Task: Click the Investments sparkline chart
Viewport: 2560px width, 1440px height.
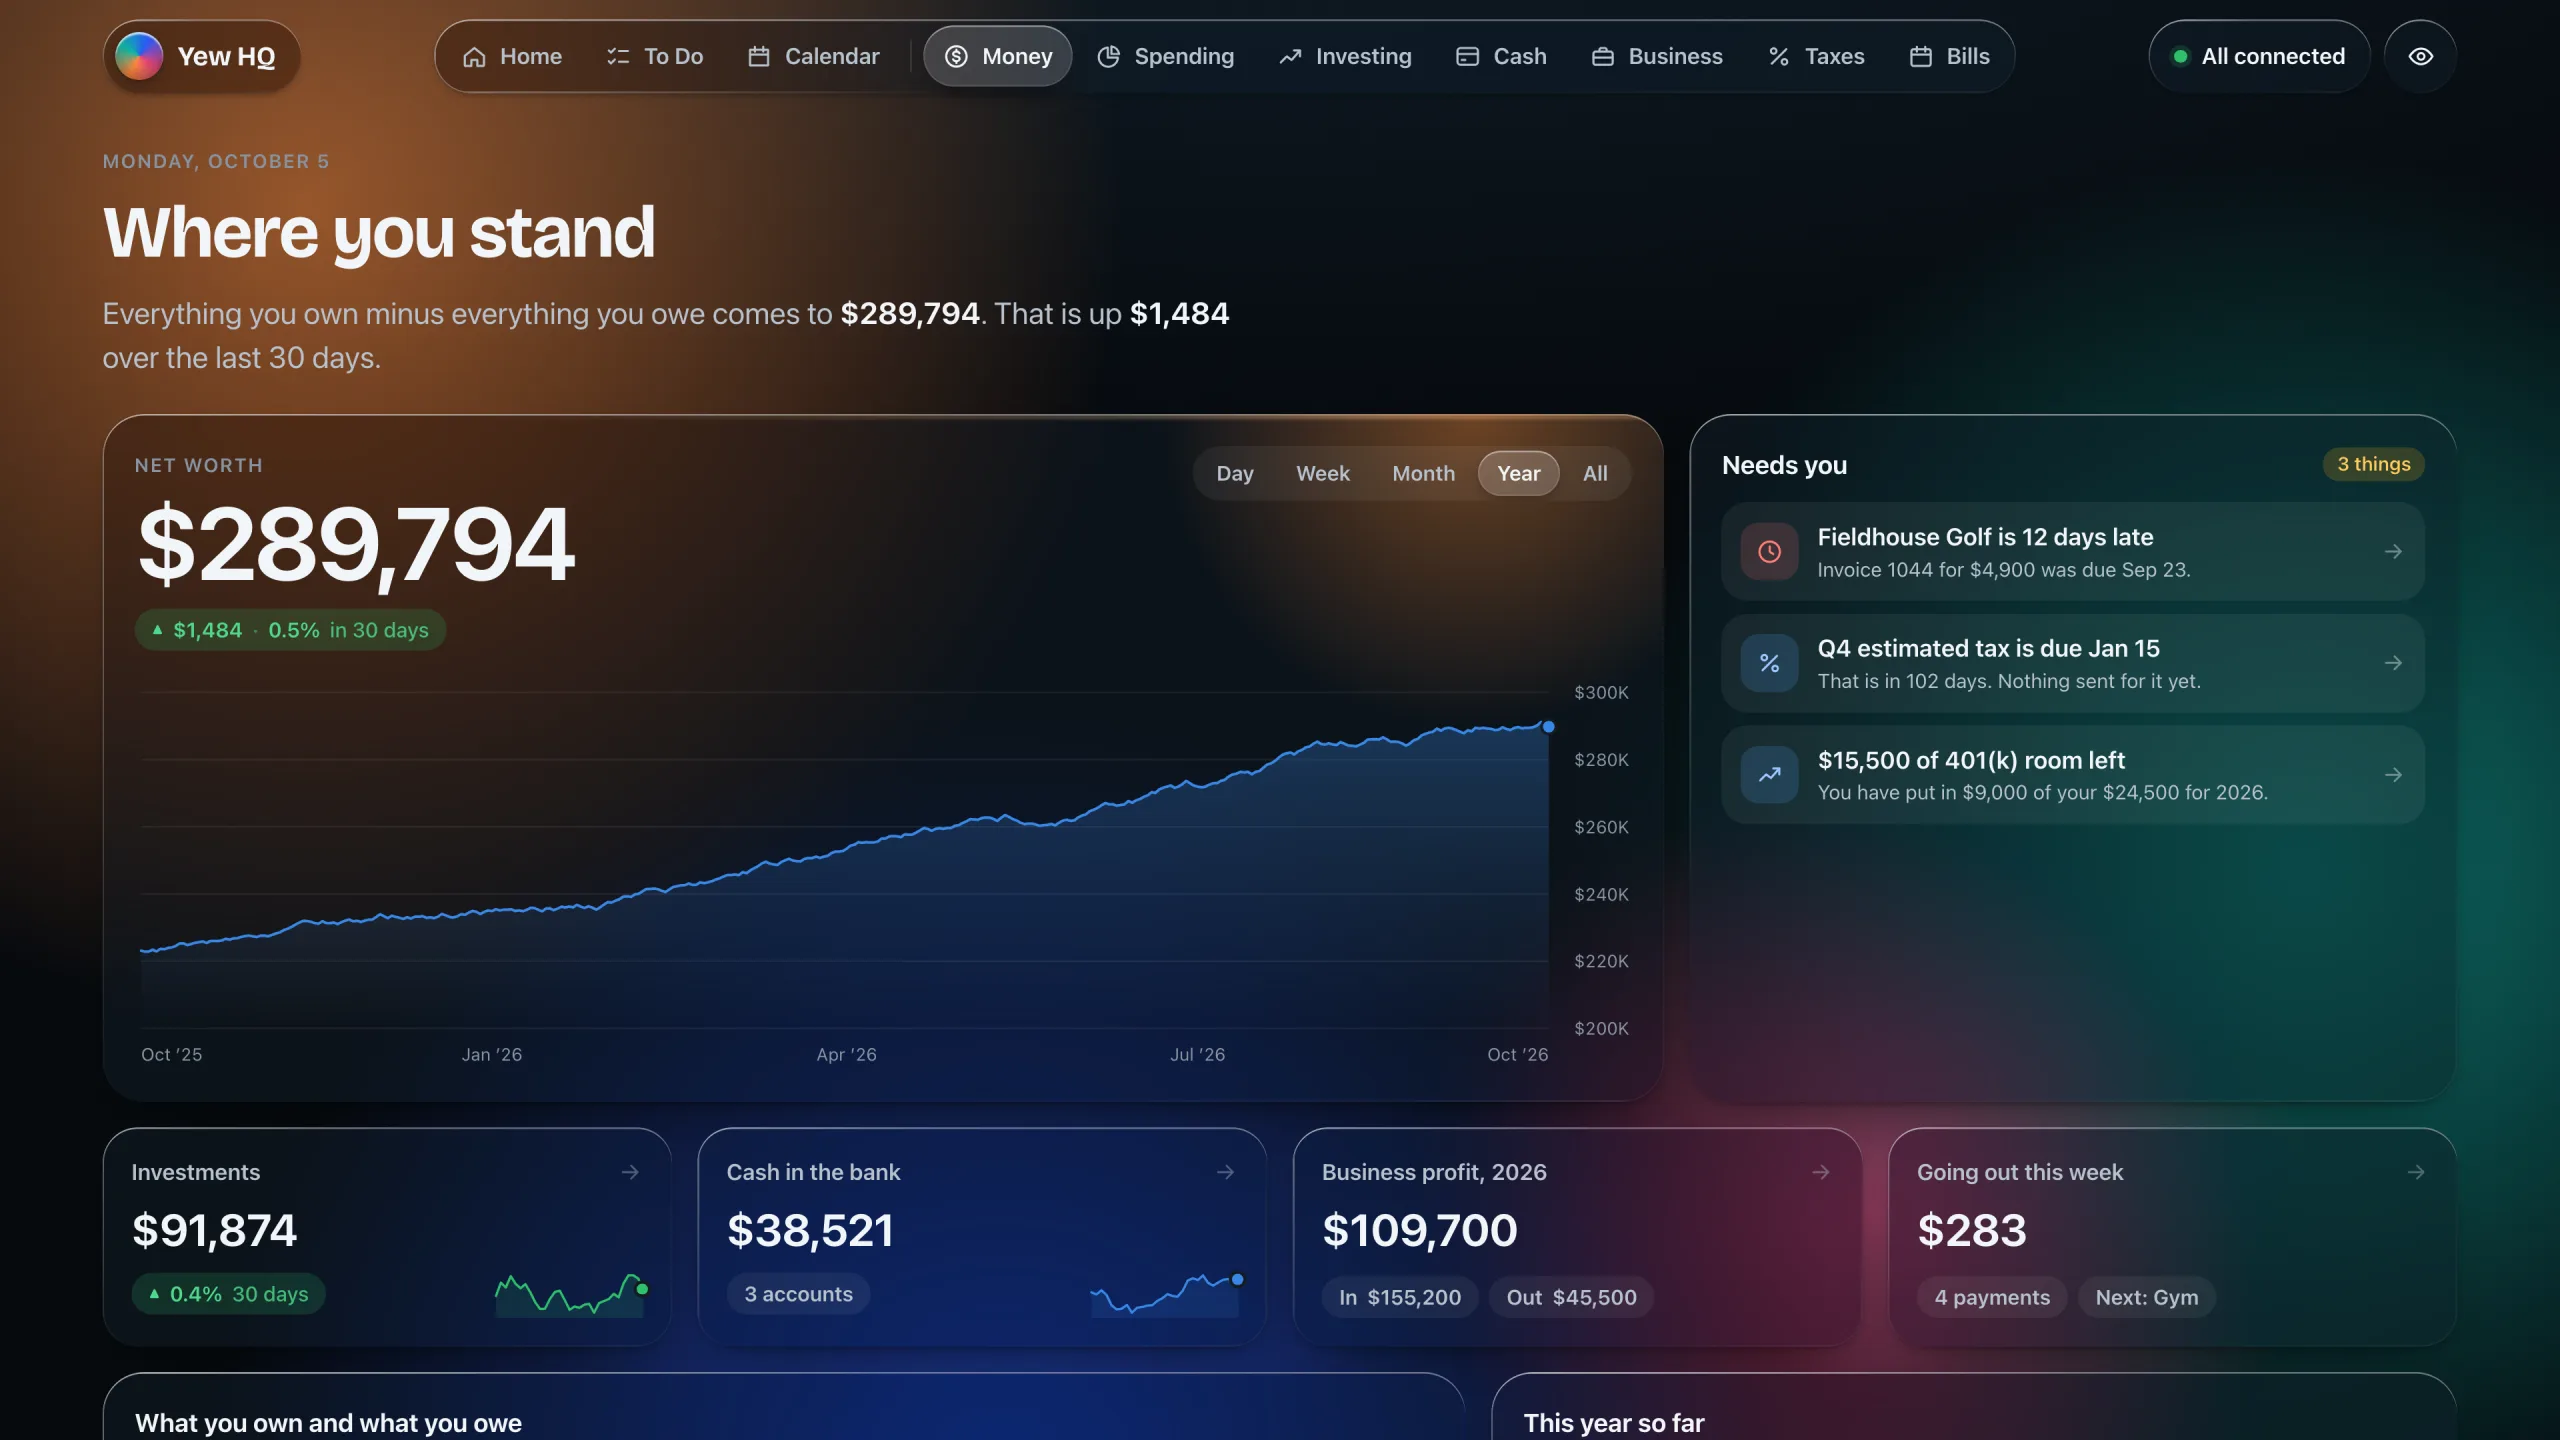Action: tap(571, 1294)
